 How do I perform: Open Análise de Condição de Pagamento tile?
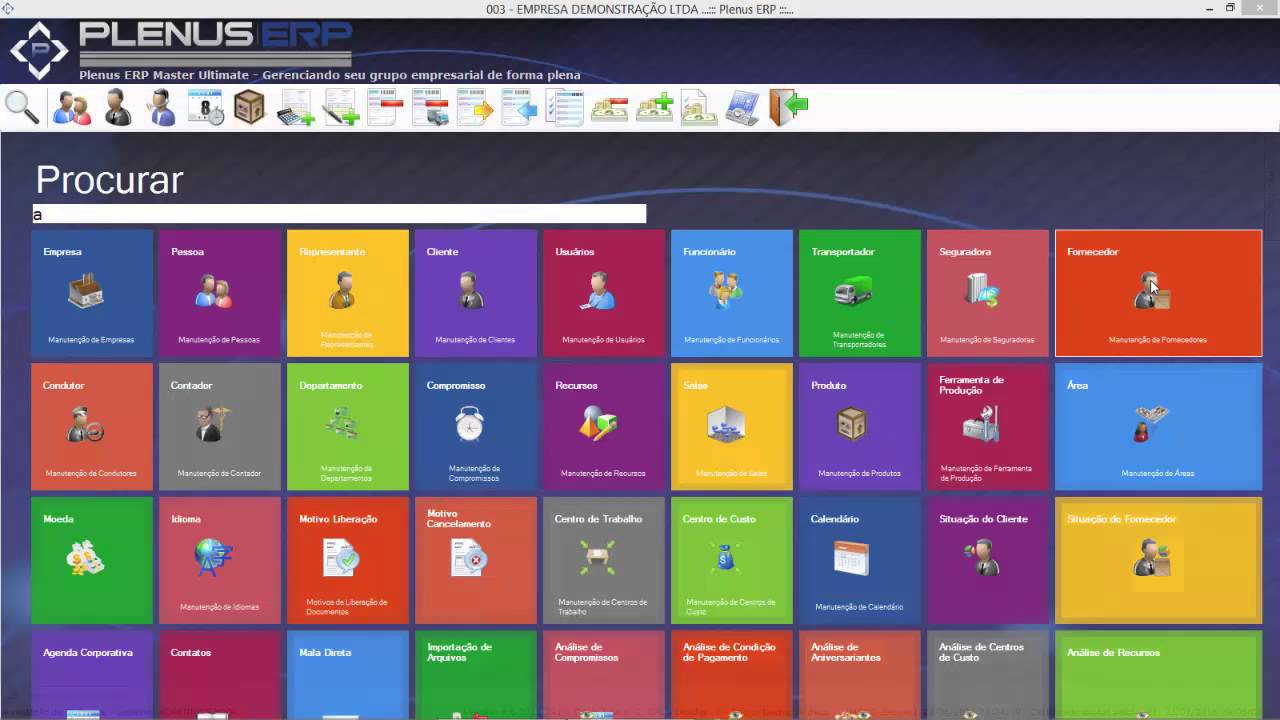point(732,675)
